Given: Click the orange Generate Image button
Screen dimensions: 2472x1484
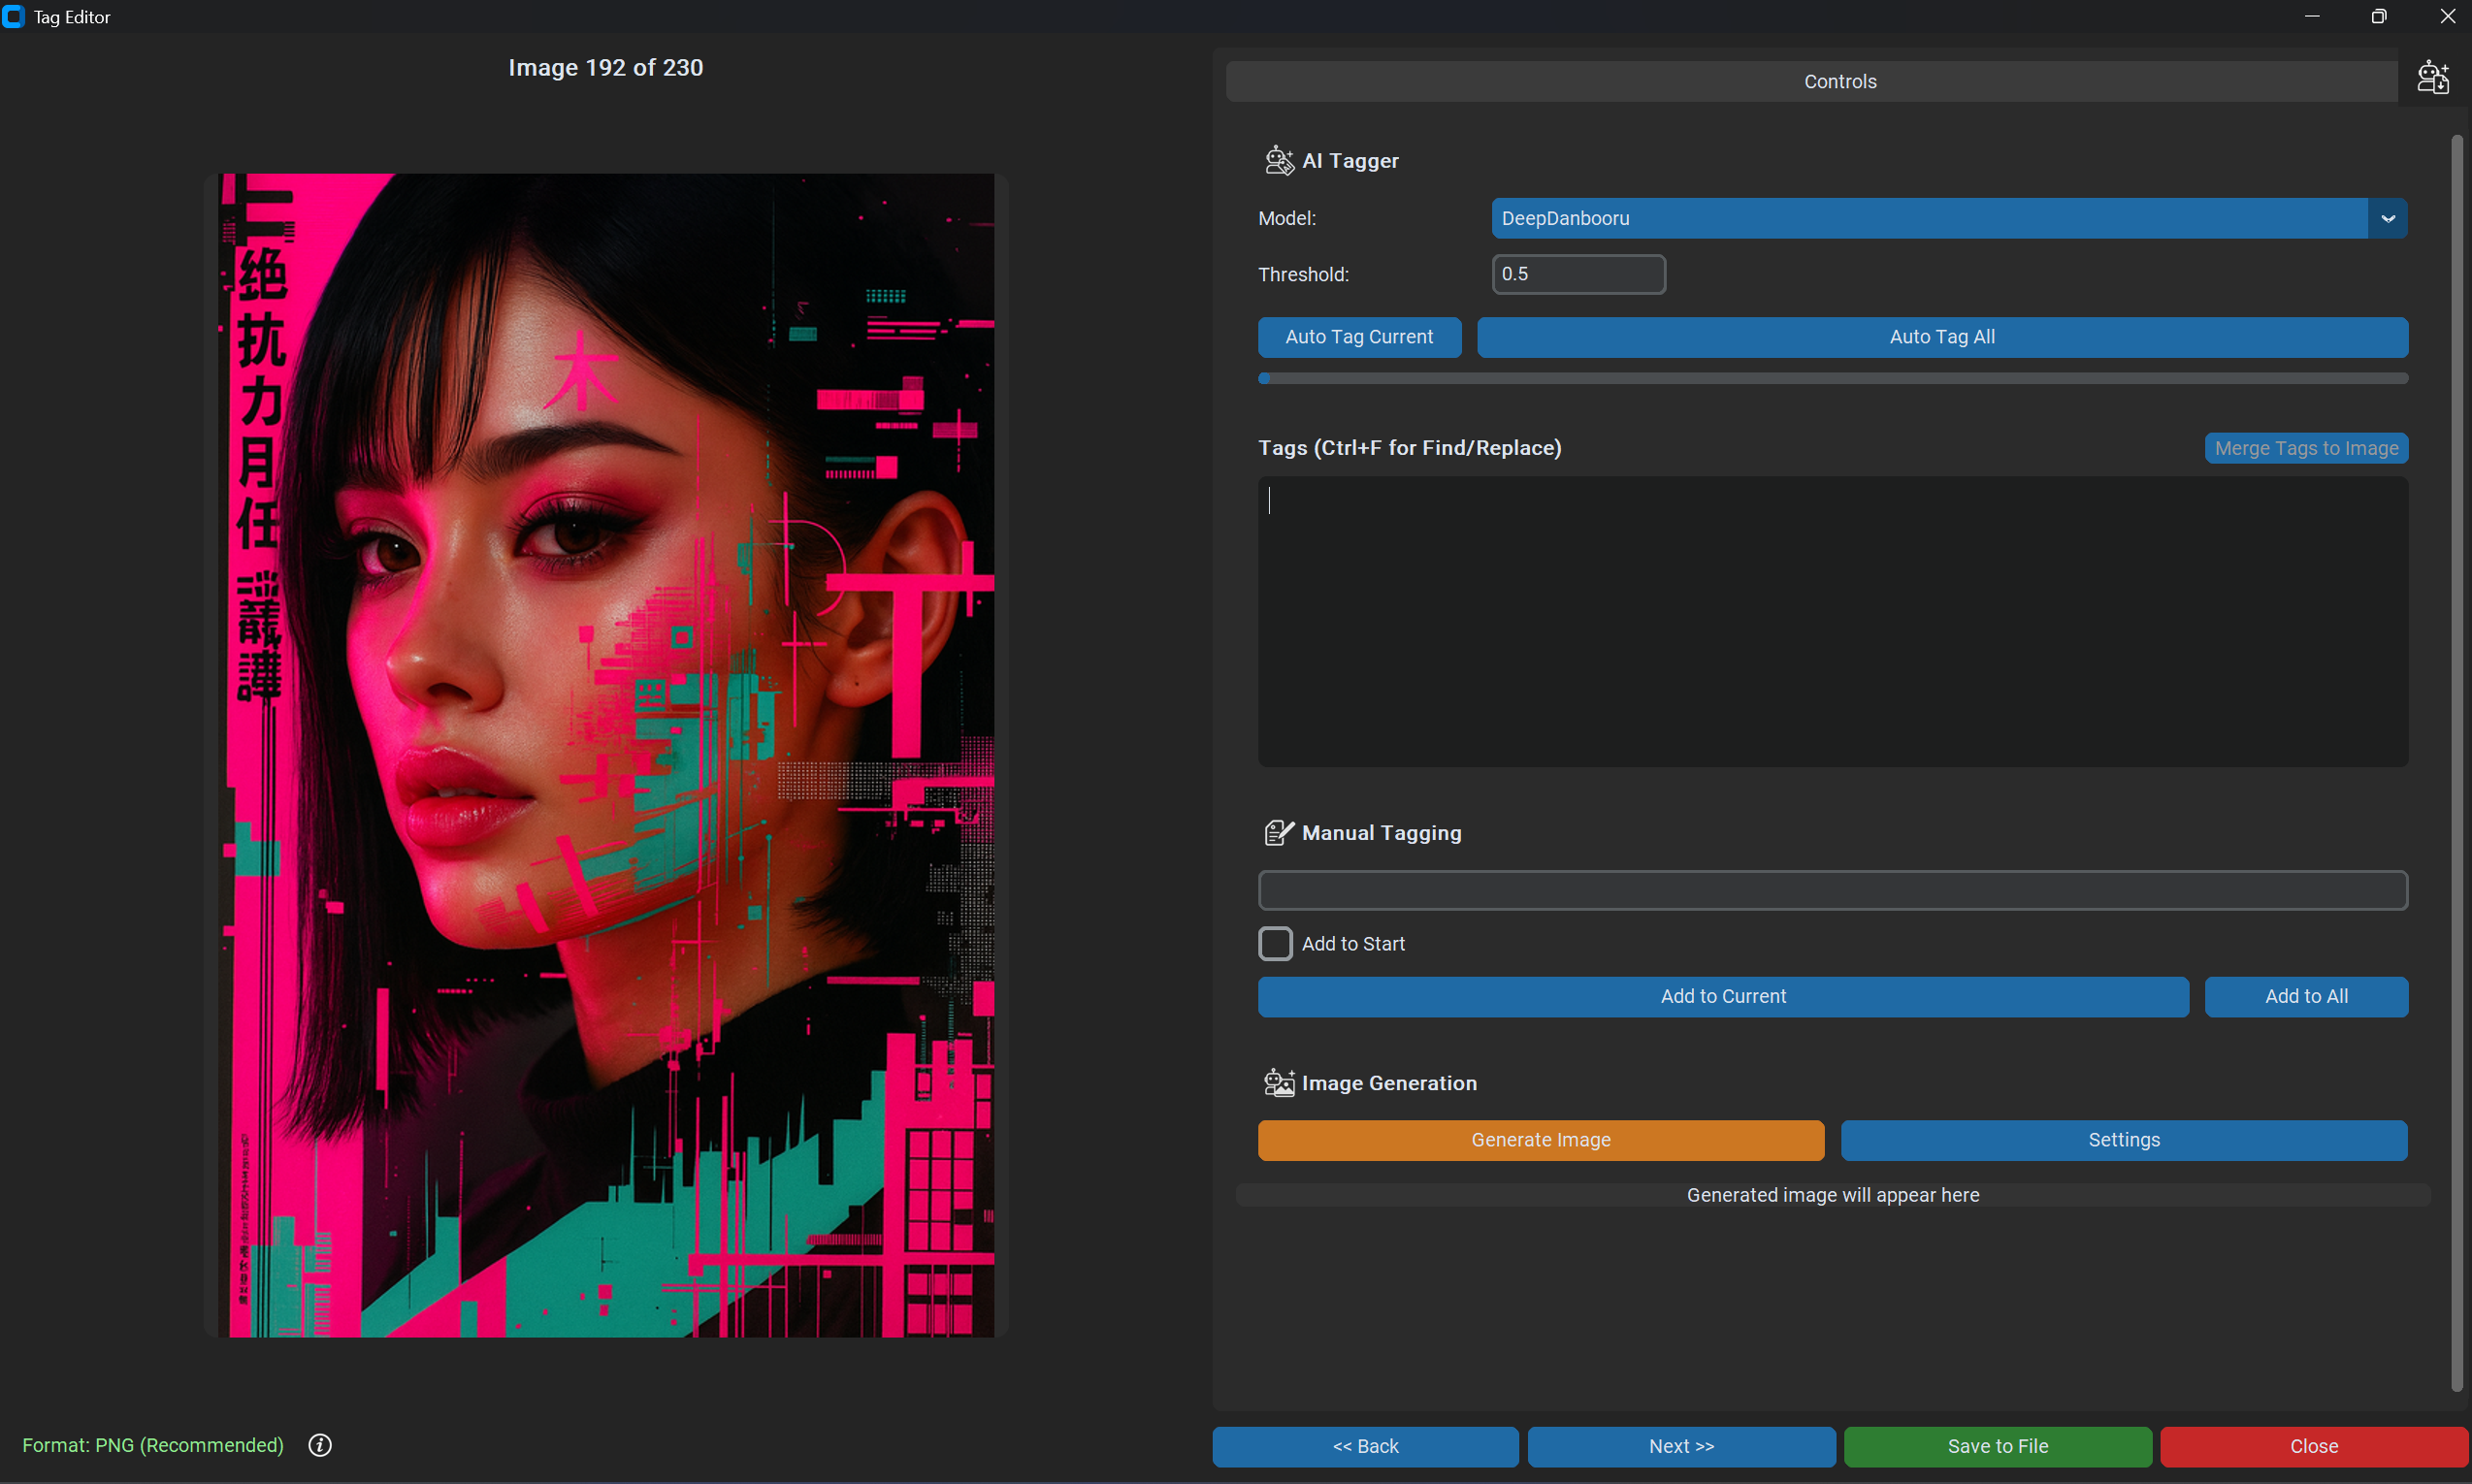Looking at the screenshot, I should (1540, 1140).
